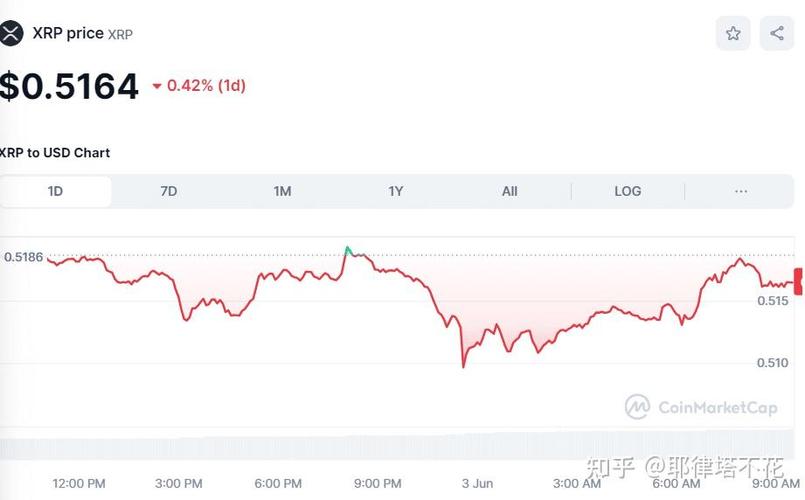
Task: Share XRP price page via share icon
Action: [x=777, y=33]
